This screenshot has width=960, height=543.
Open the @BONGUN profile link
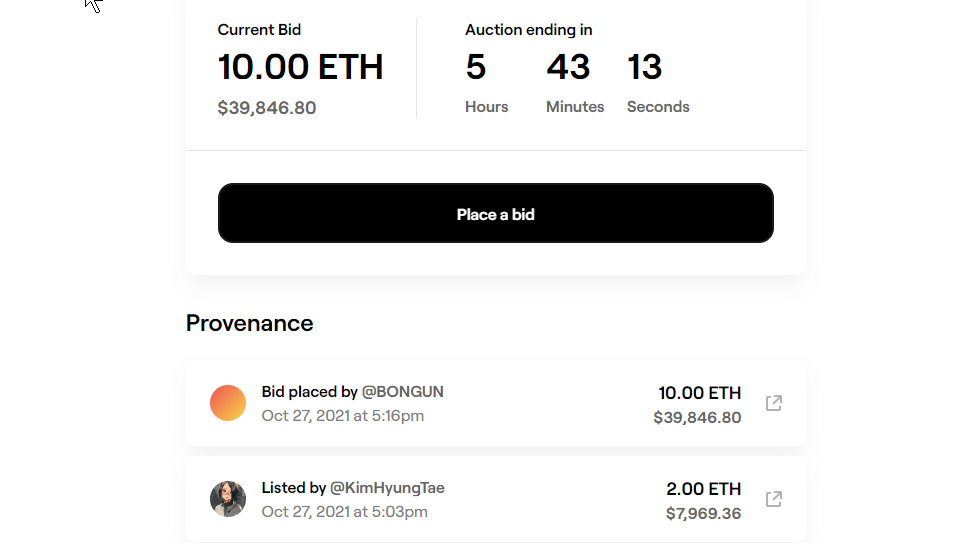[x=402, y=392]
